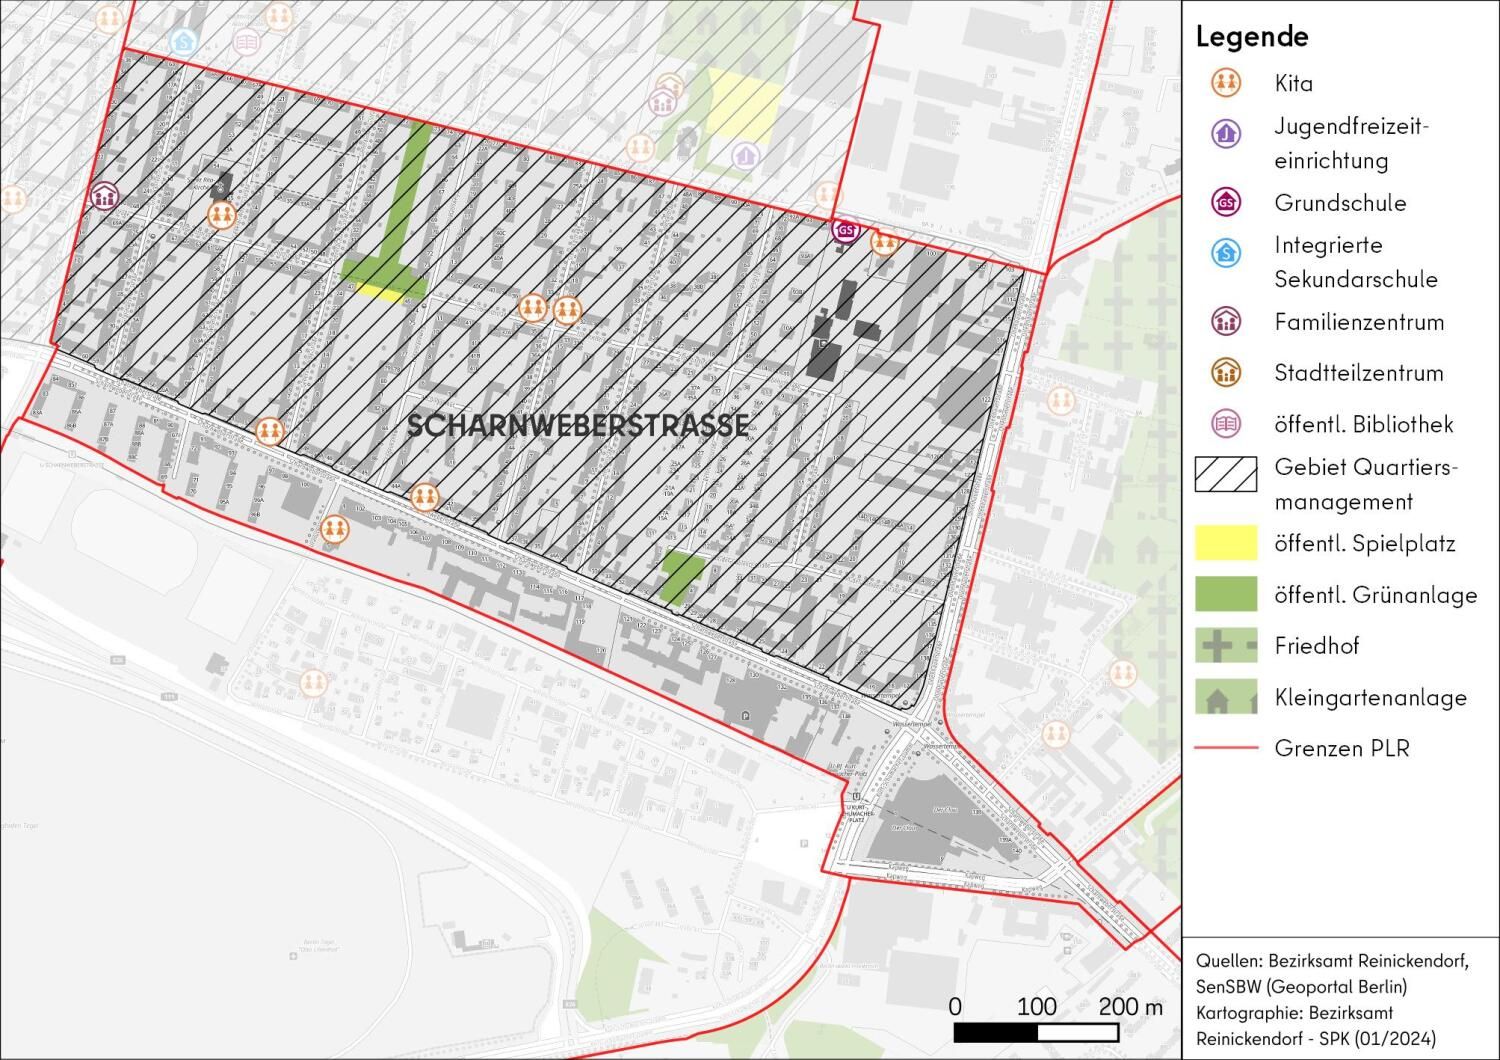Click the yellow öffentl. Spielplatz legend swatch
The image size is (1500, 1060).
coord(1226,543)
